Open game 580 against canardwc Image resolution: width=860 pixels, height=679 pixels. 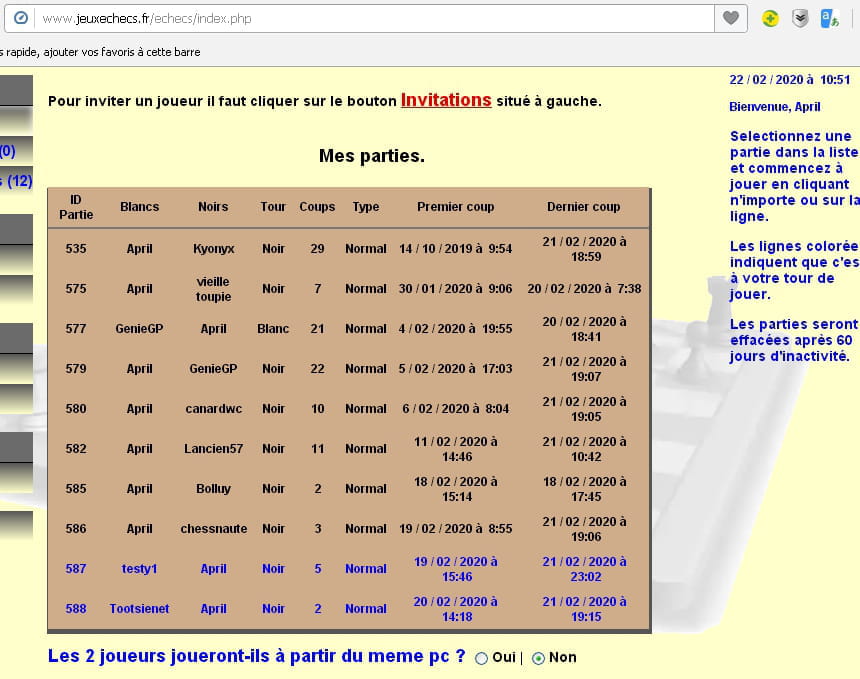click(349, 409)
